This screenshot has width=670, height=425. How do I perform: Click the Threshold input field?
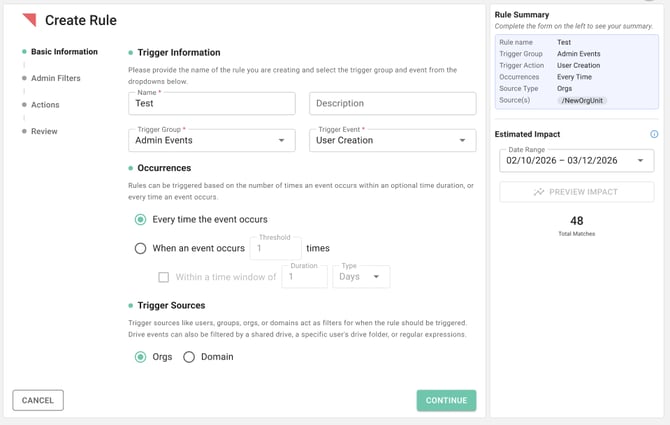tap(276, 248)
